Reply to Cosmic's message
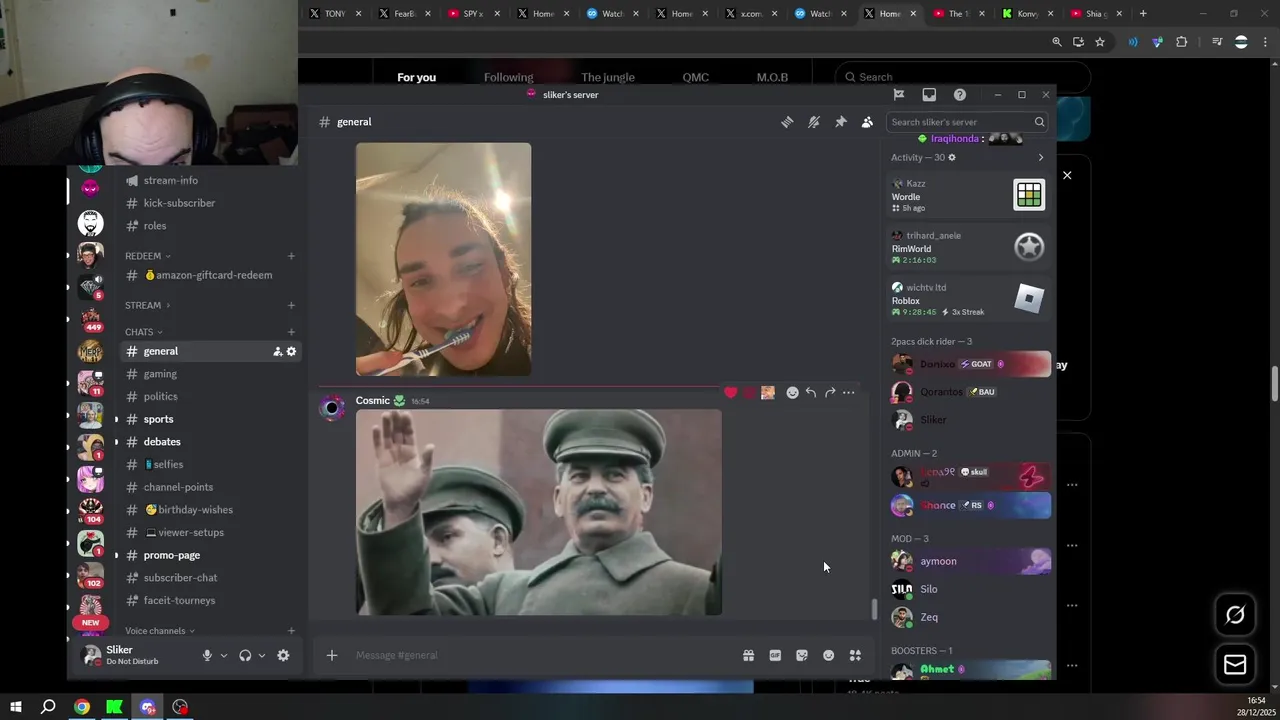Viewport: 1280px width, 720px height. (x=811, y=393)
